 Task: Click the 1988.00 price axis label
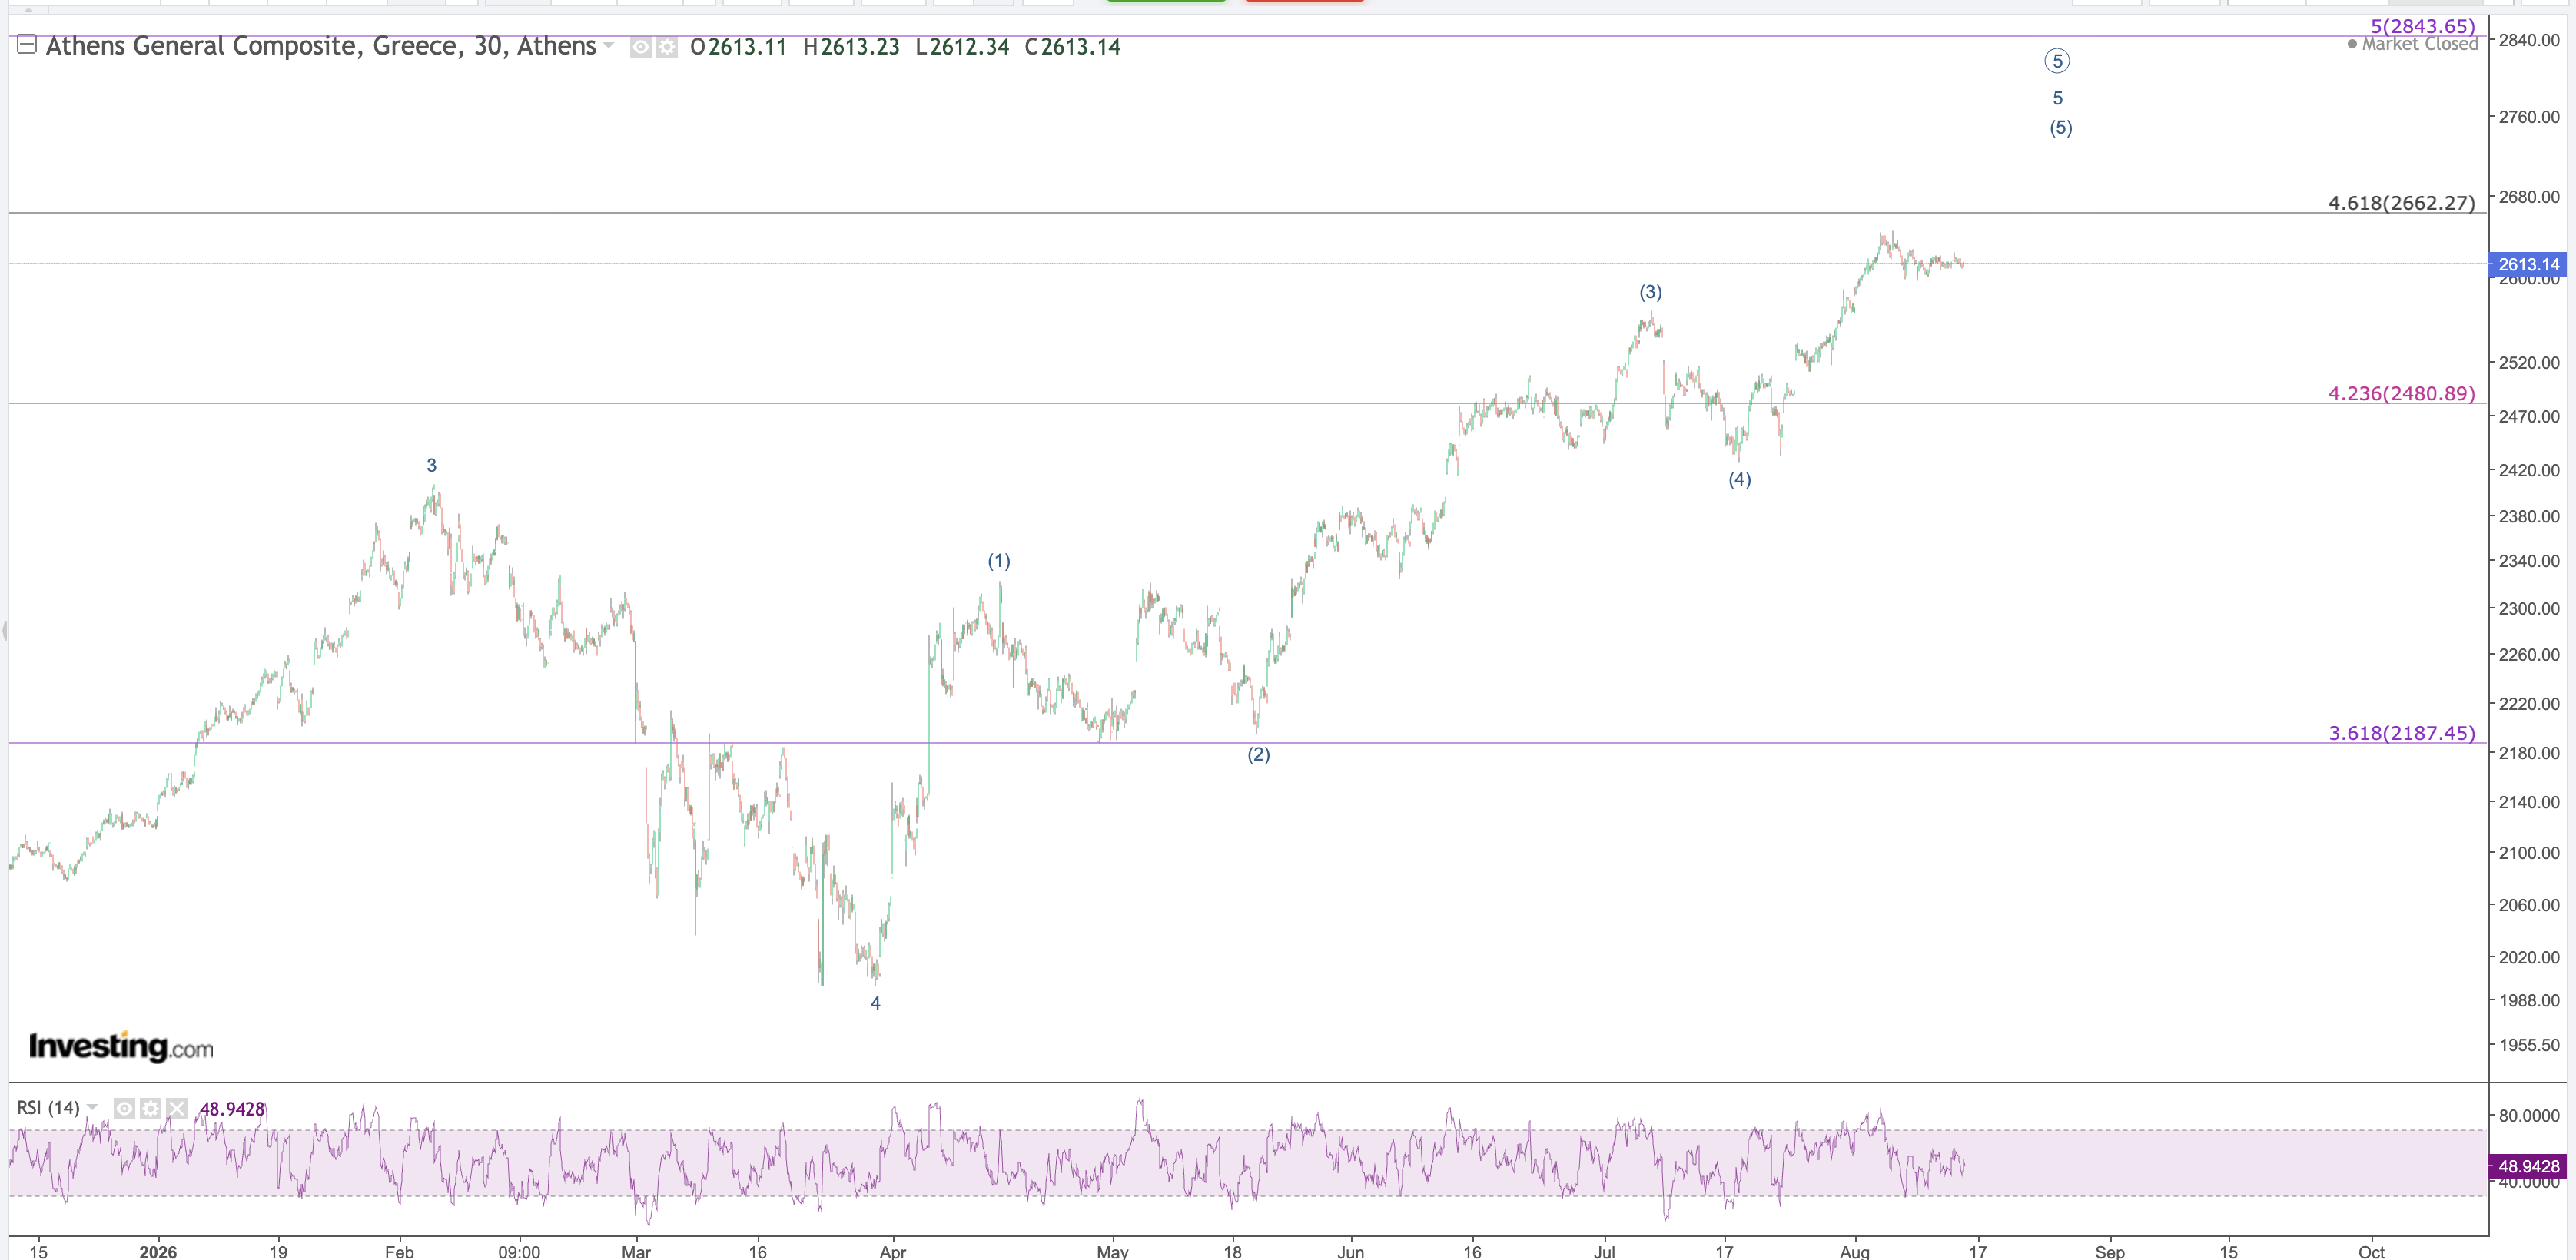point(2529,1000)
